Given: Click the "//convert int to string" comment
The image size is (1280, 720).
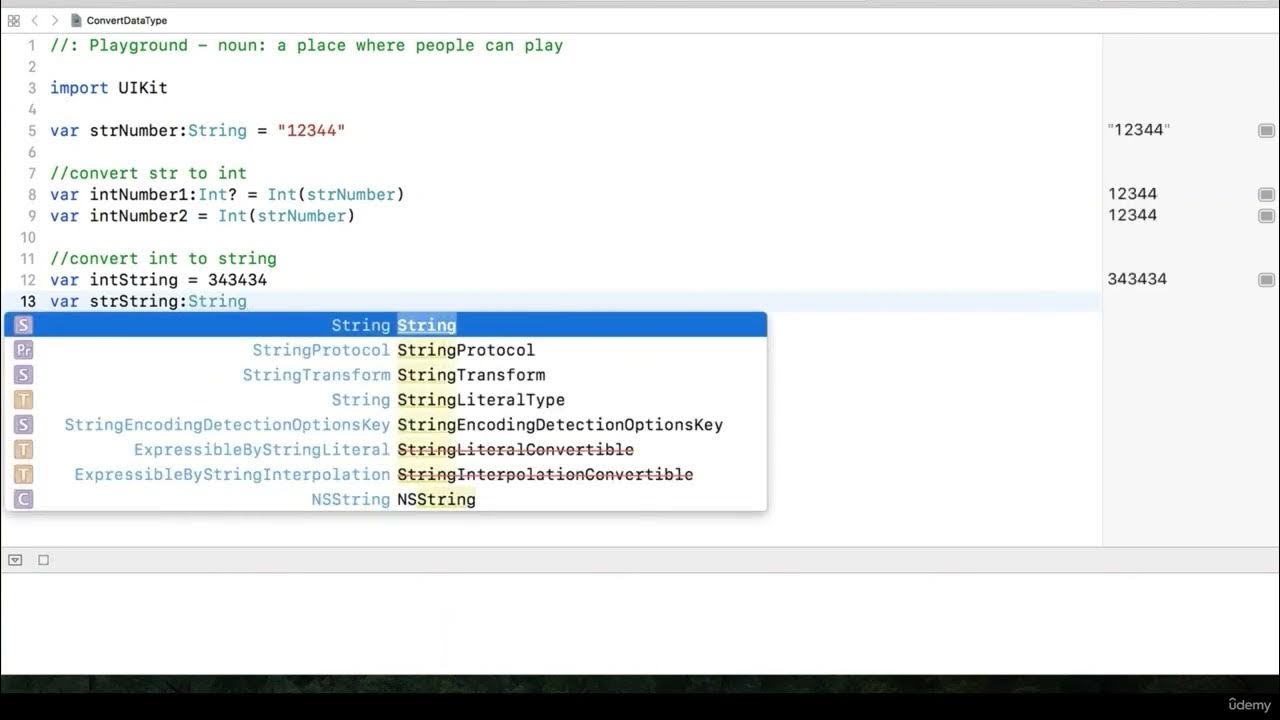Looking at the screenshot, I should pos(163,259).
